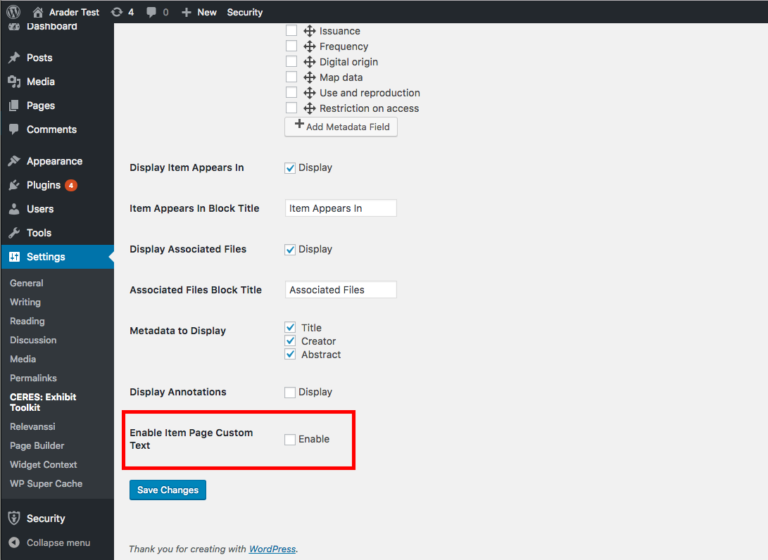Uncheck the Abstract metadata checkbox

coord(290,354)
